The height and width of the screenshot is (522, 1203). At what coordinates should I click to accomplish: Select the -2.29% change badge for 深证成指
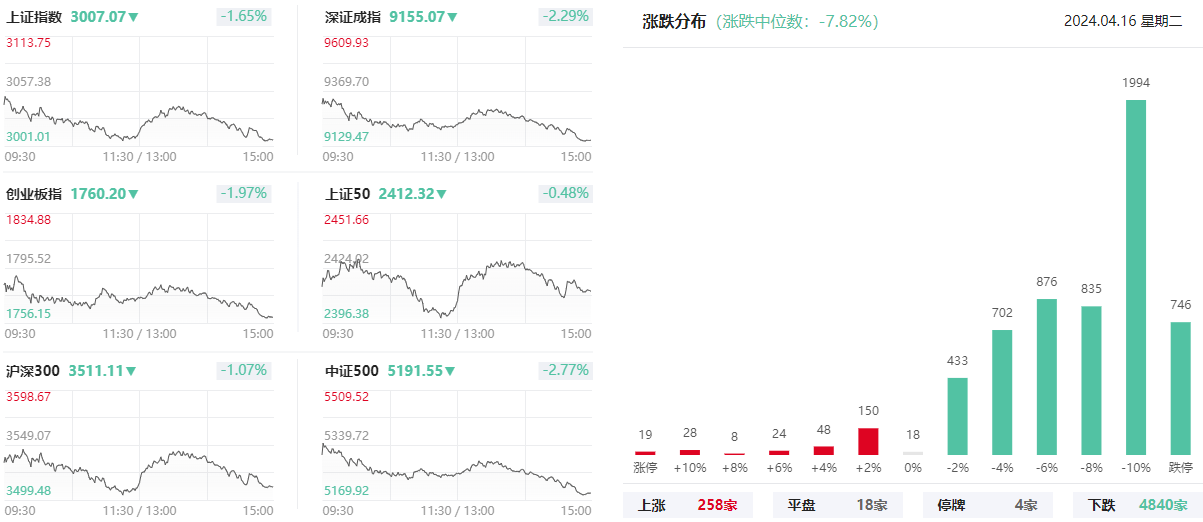(x=565, y=17)
